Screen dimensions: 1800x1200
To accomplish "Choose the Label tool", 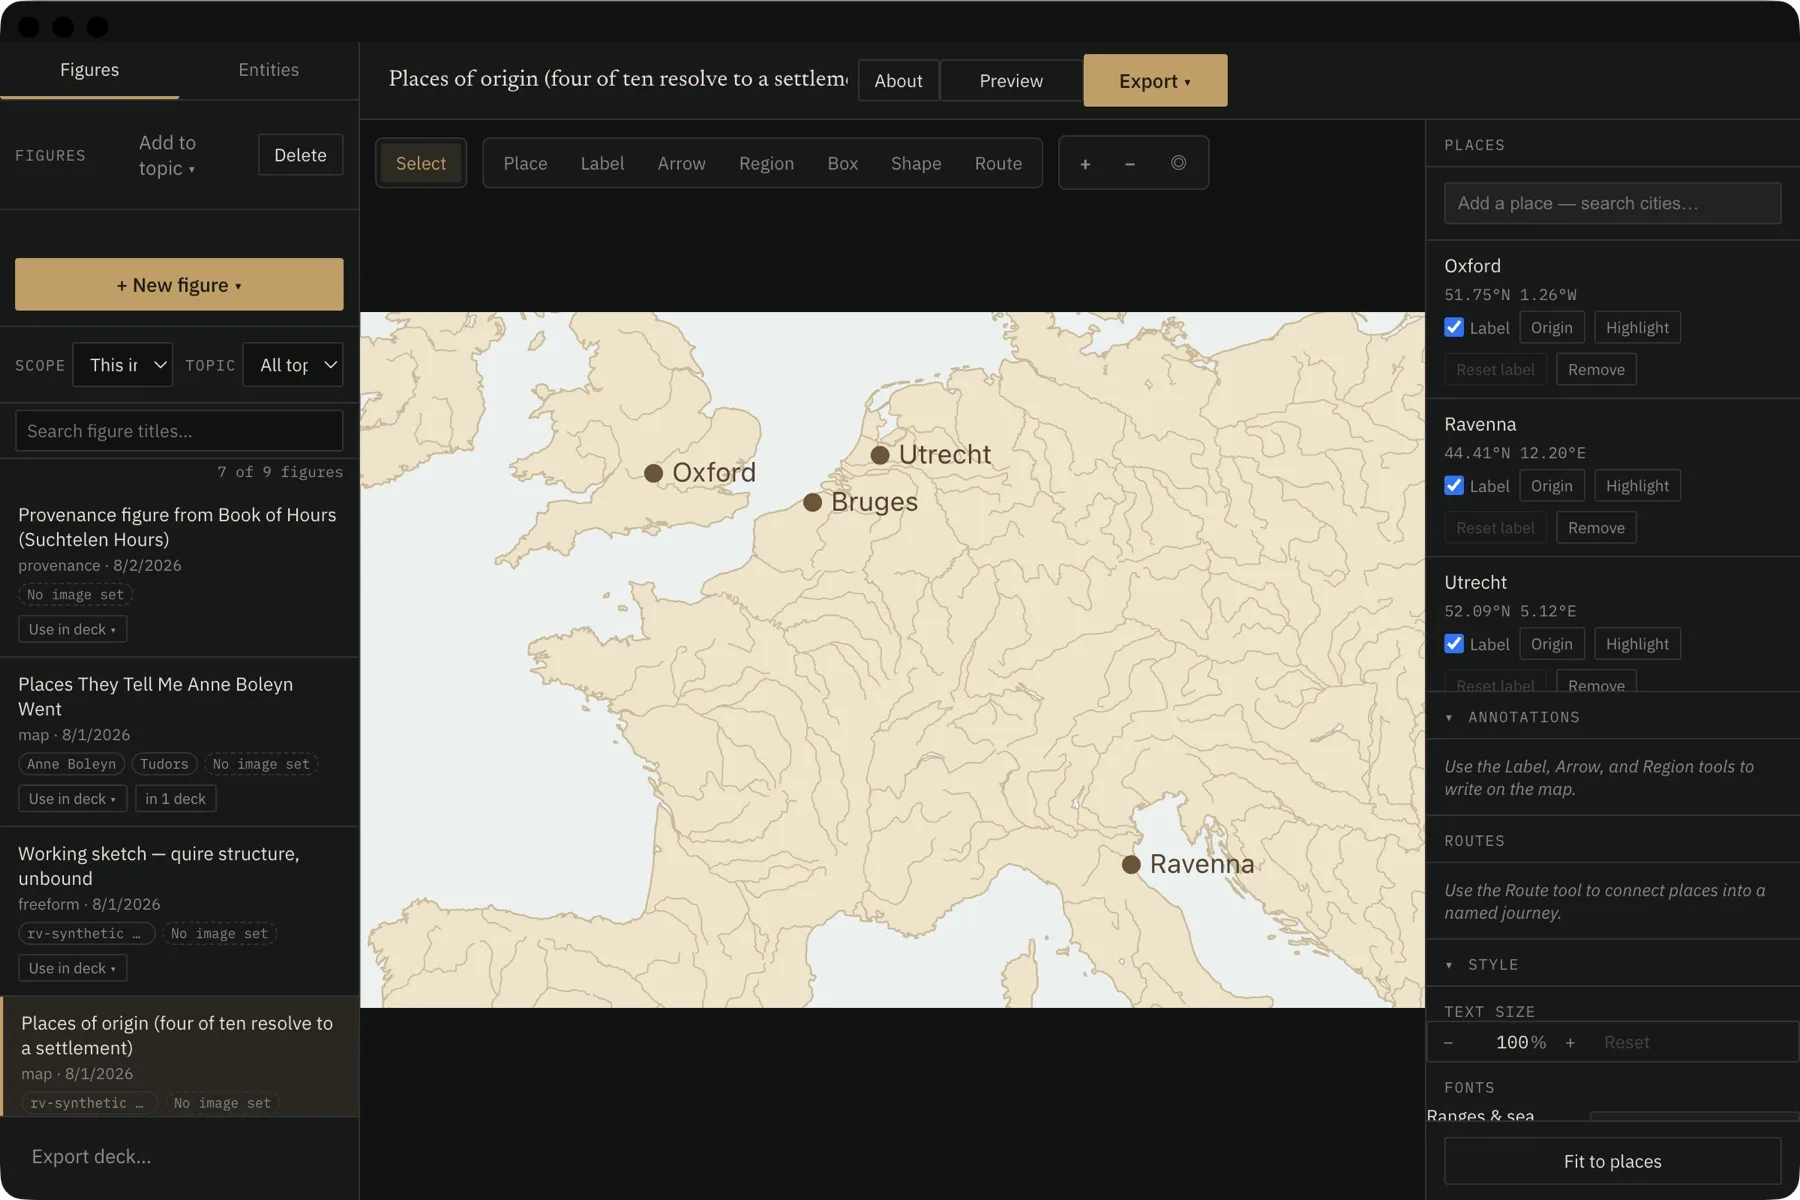I will click(x=602, y=163).
